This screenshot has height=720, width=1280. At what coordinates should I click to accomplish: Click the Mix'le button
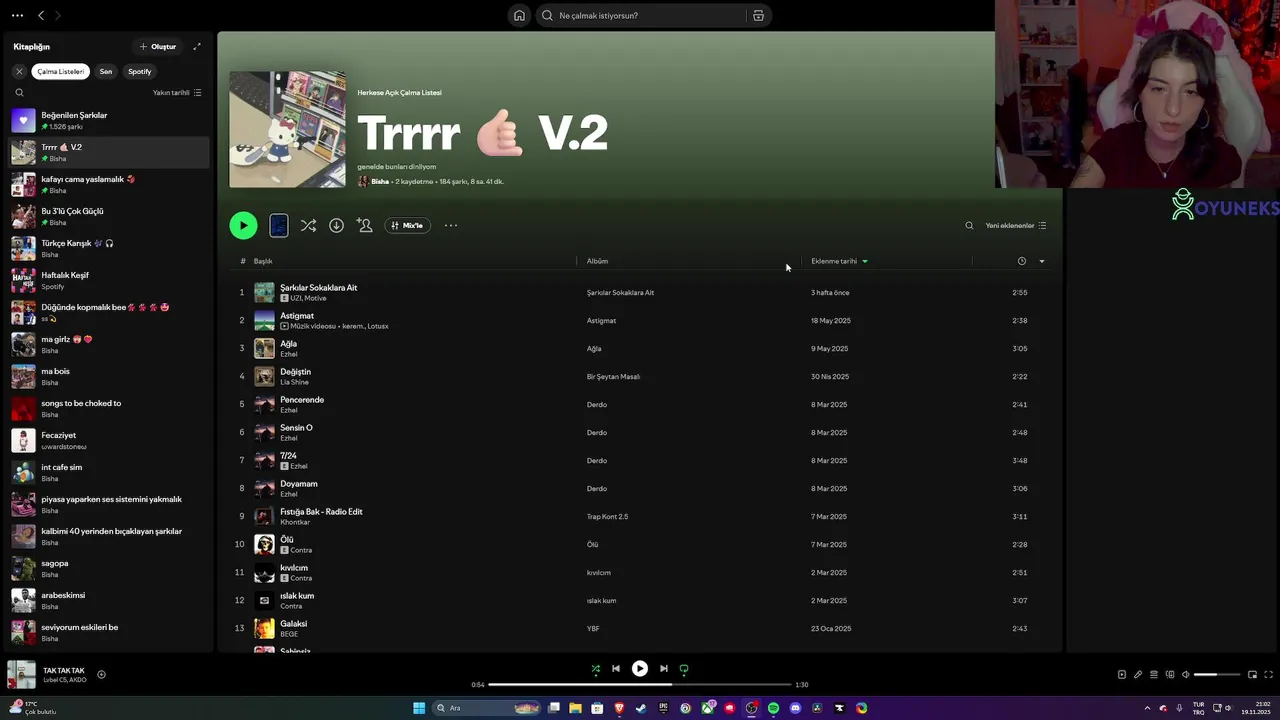pos(408,225)
